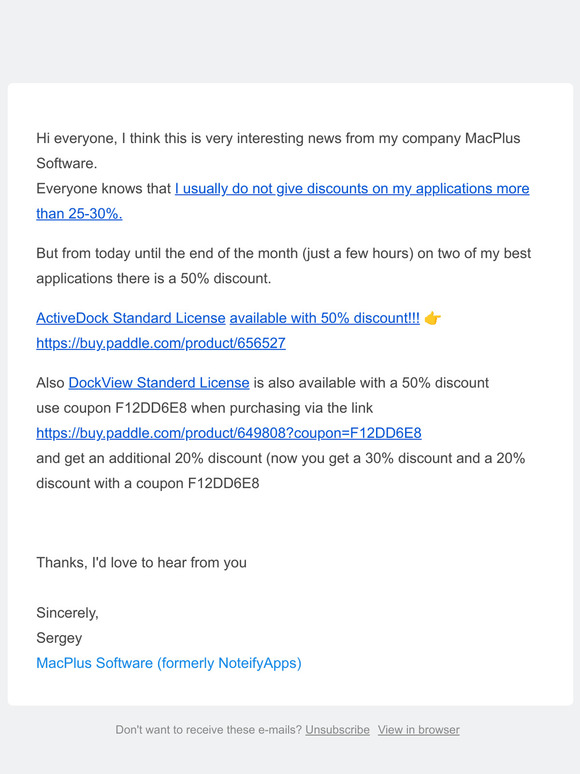Click the 'Thanks, I'd love to hear from you' line
Image resolution: width=580 pixels, height=774 pixels.
tap(141, 563)
